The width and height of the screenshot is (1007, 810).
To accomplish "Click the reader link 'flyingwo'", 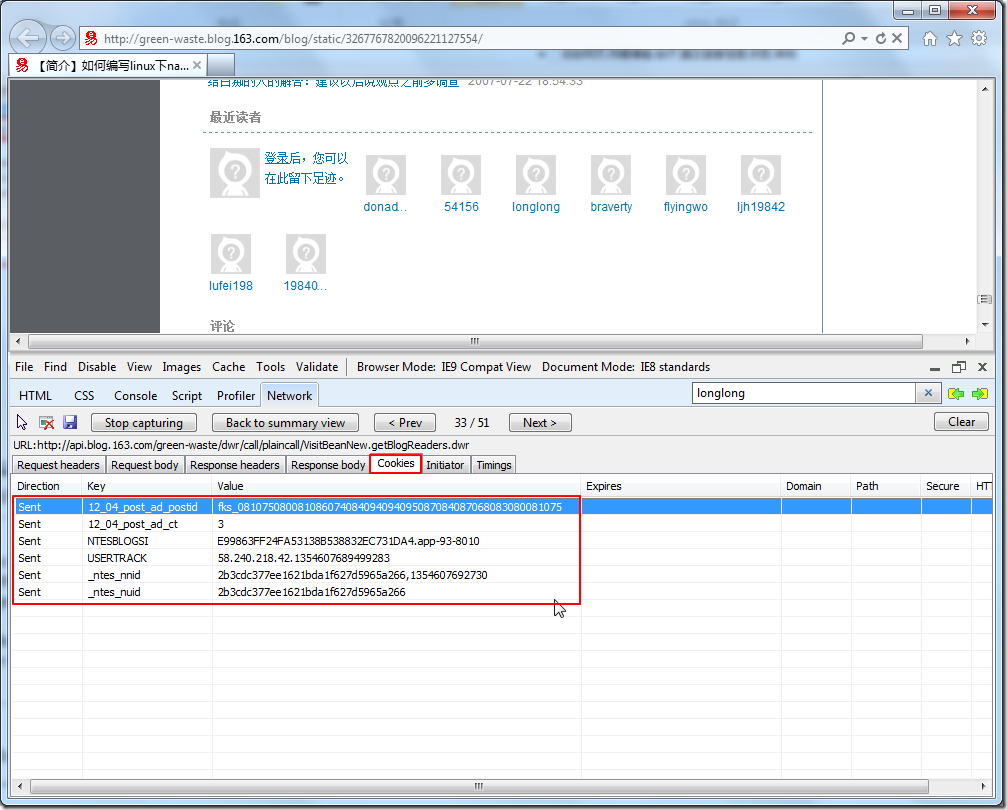I will [x=685, y=207].
